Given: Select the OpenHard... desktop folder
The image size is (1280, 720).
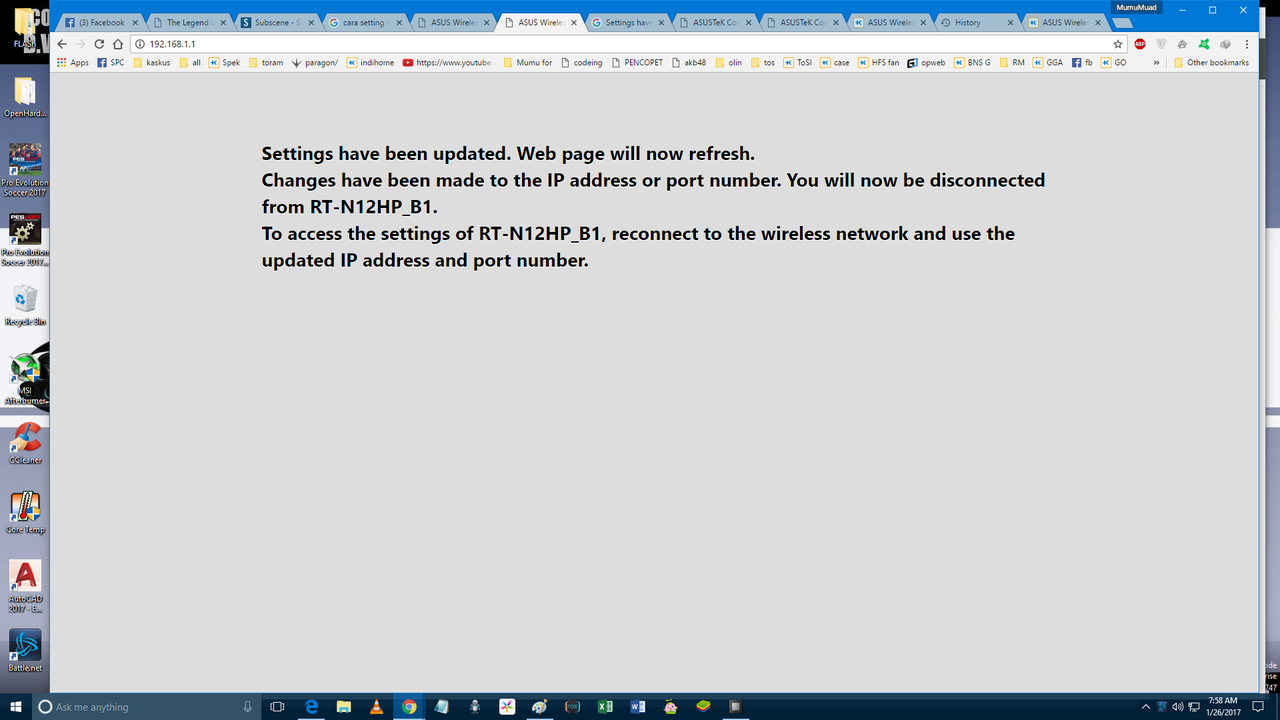Looking at the screenshot, I should coord(25,99).
